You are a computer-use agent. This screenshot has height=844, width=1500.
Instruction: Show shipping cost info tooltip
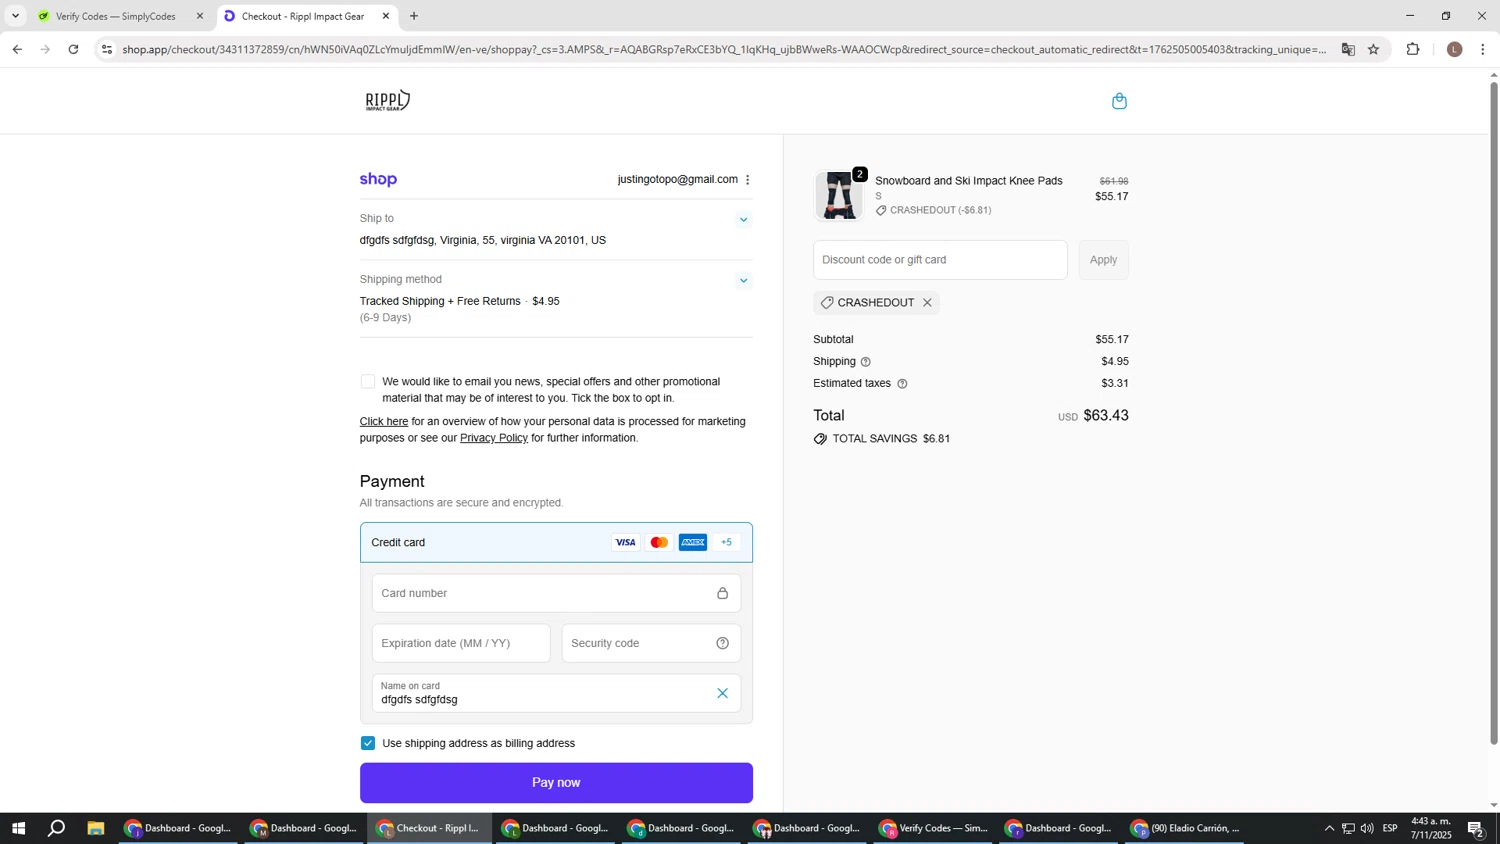(866, 362)
